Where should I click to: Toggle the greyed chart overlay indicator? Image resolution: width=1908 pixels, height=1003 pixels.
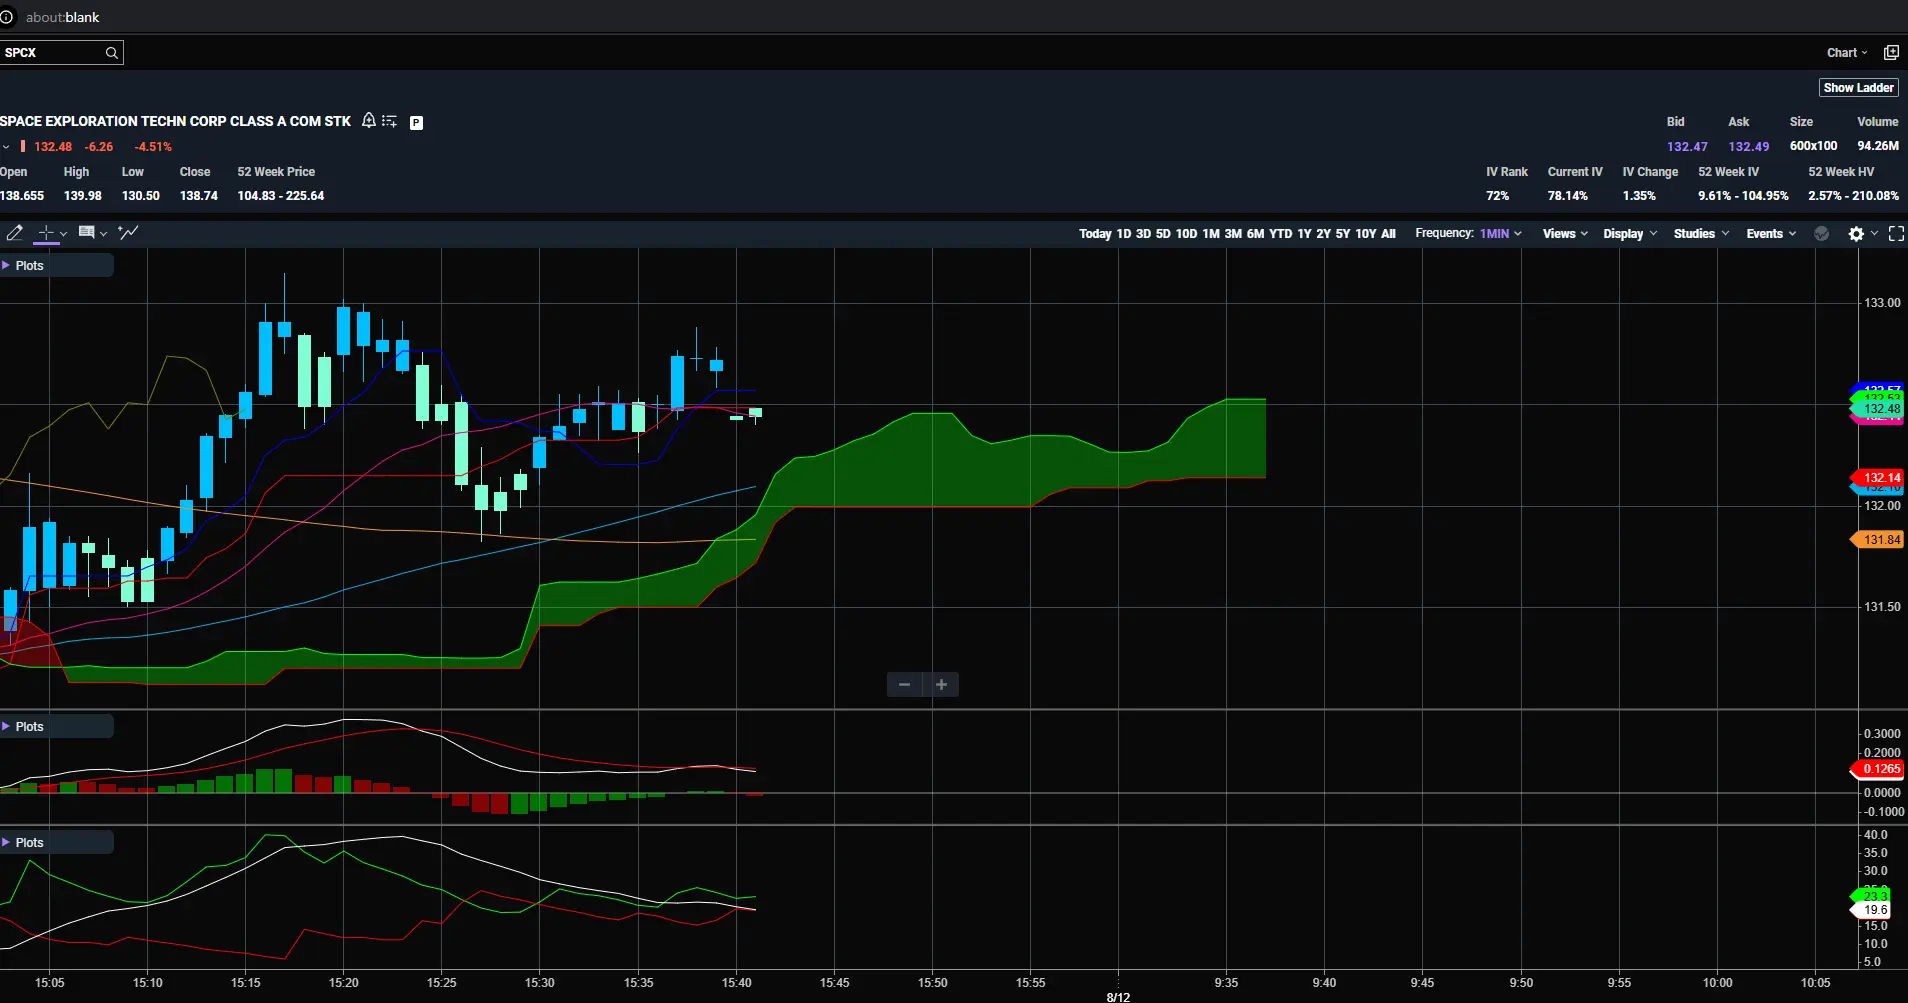[1821, 233]
